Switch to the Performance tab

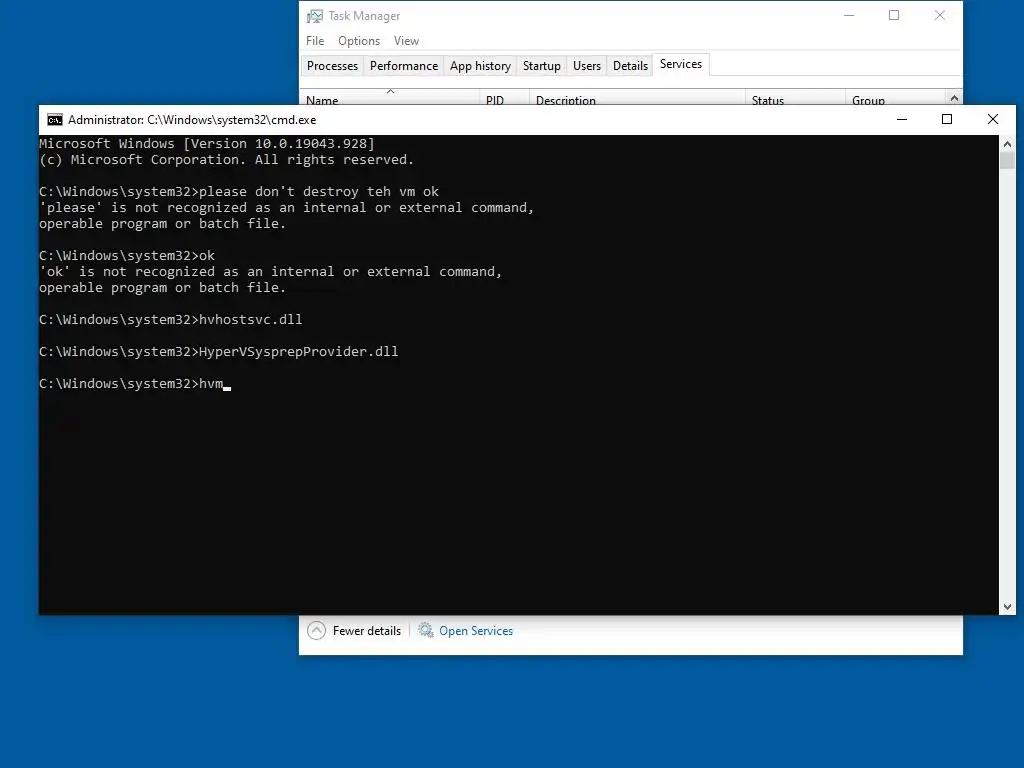(404, 66)
